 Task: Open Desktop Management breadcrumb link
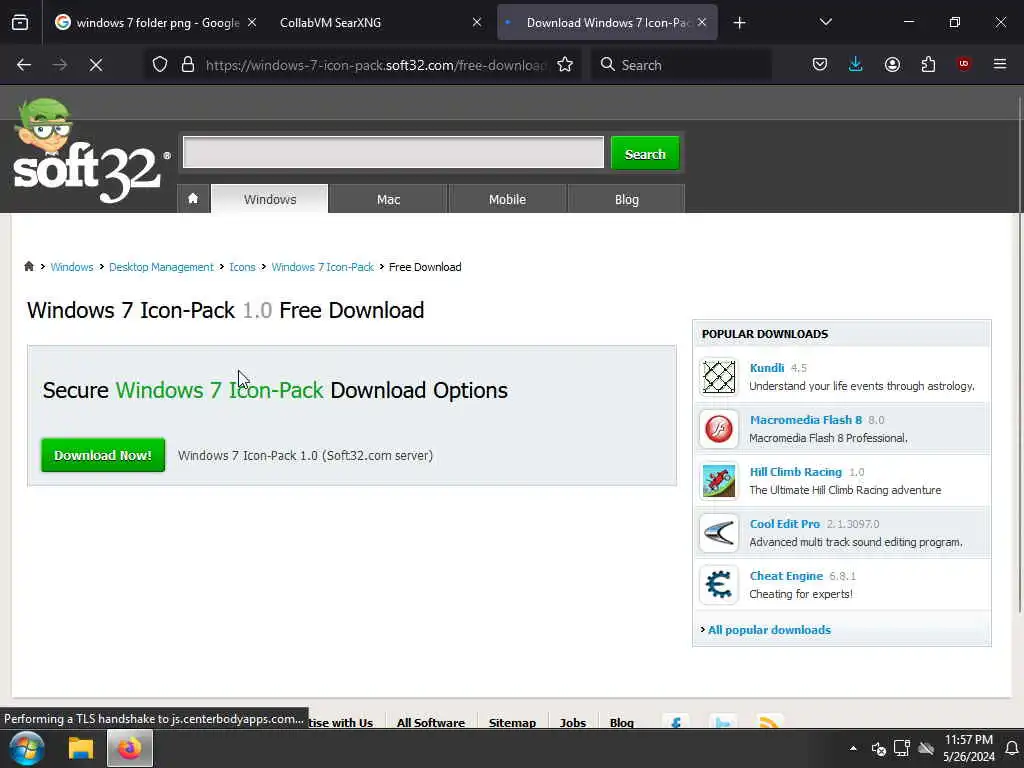click(x=161, y=266)
